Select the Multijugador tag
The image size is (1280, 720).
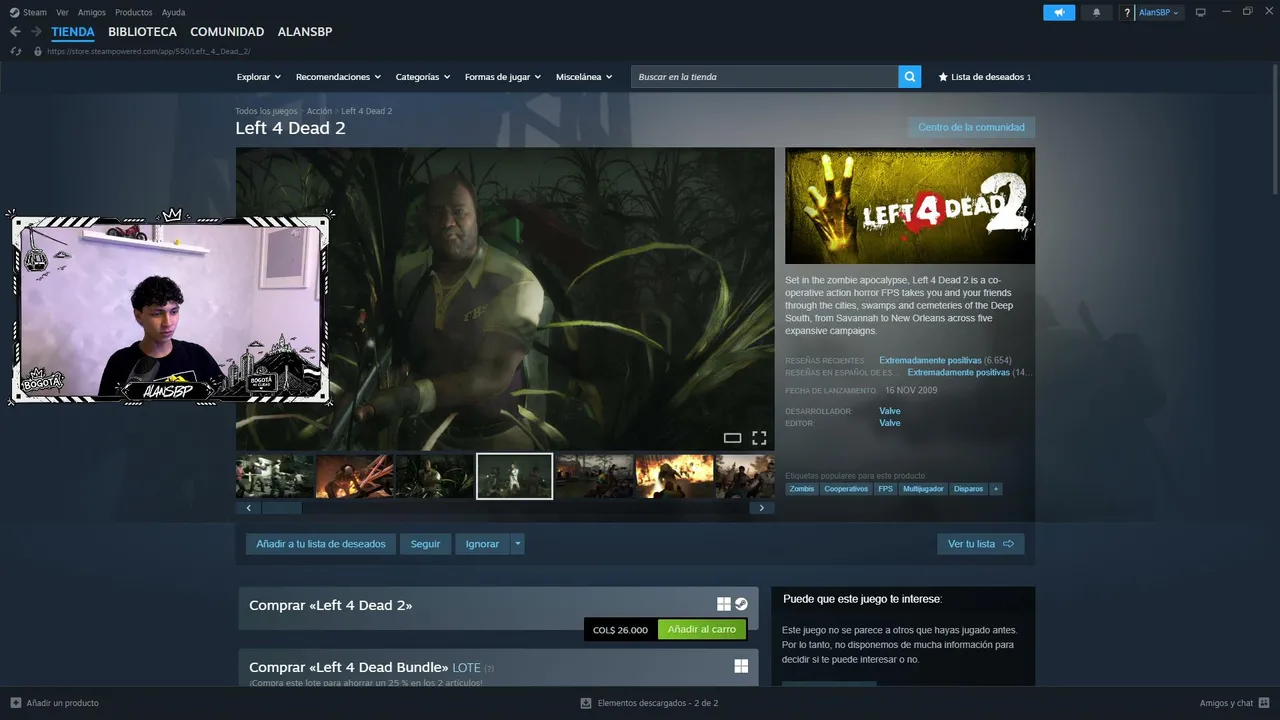click(923, 489)
